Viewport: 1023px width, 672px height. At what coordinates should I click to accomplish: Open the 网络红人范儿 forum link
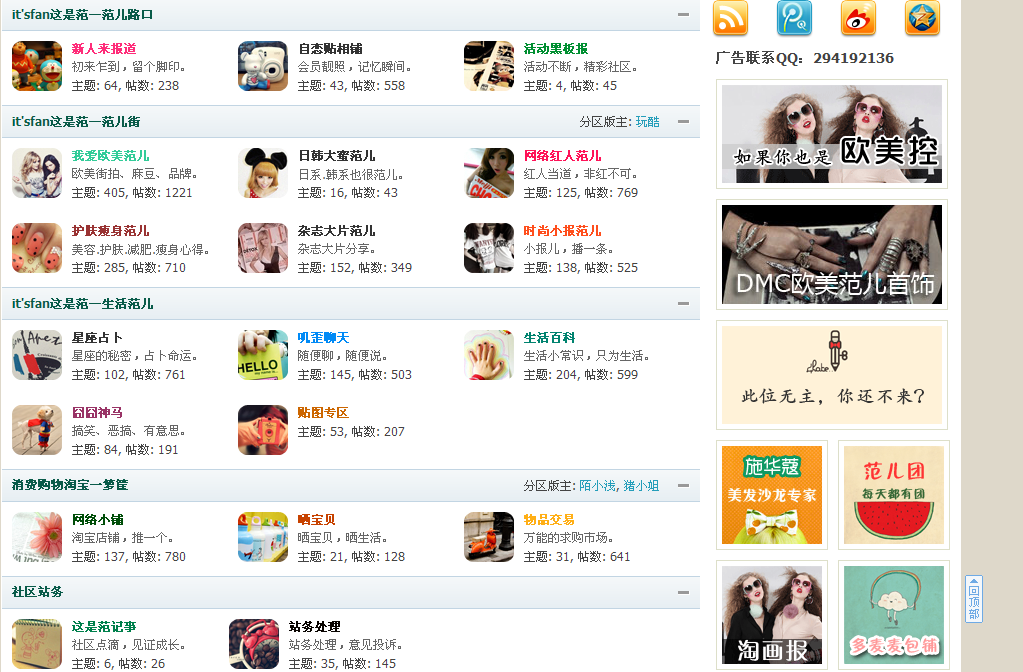[562, 155]
